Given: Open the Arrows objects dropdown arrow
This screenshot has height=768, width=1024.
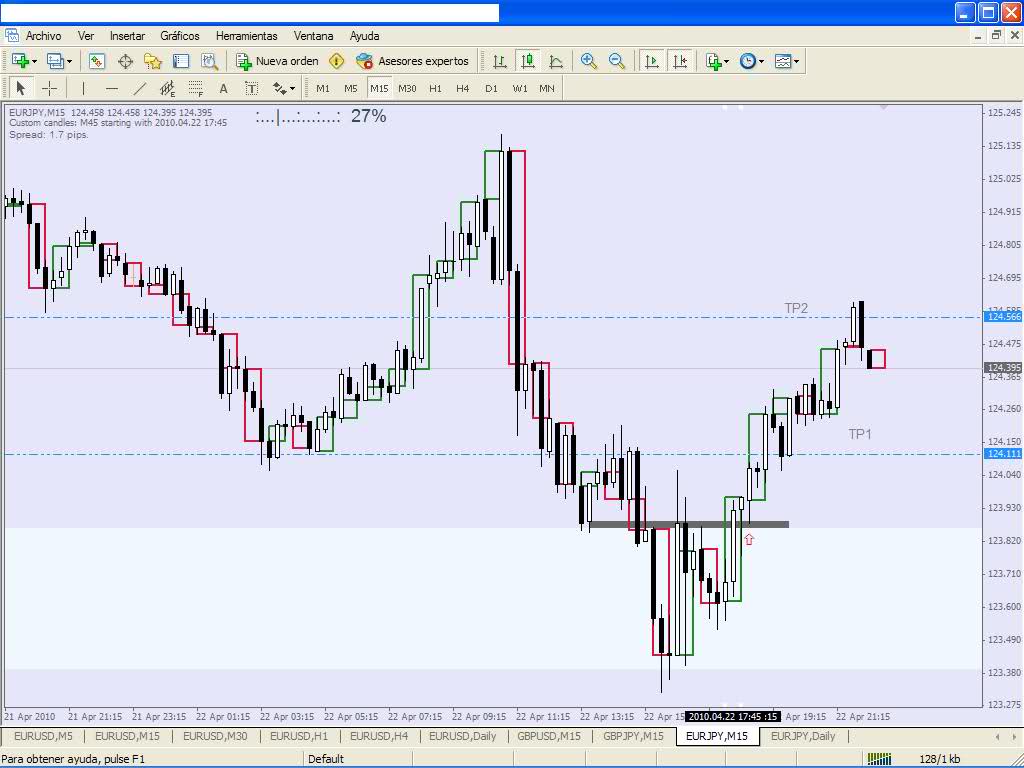Looking at the screenshot, I should 293,89.
